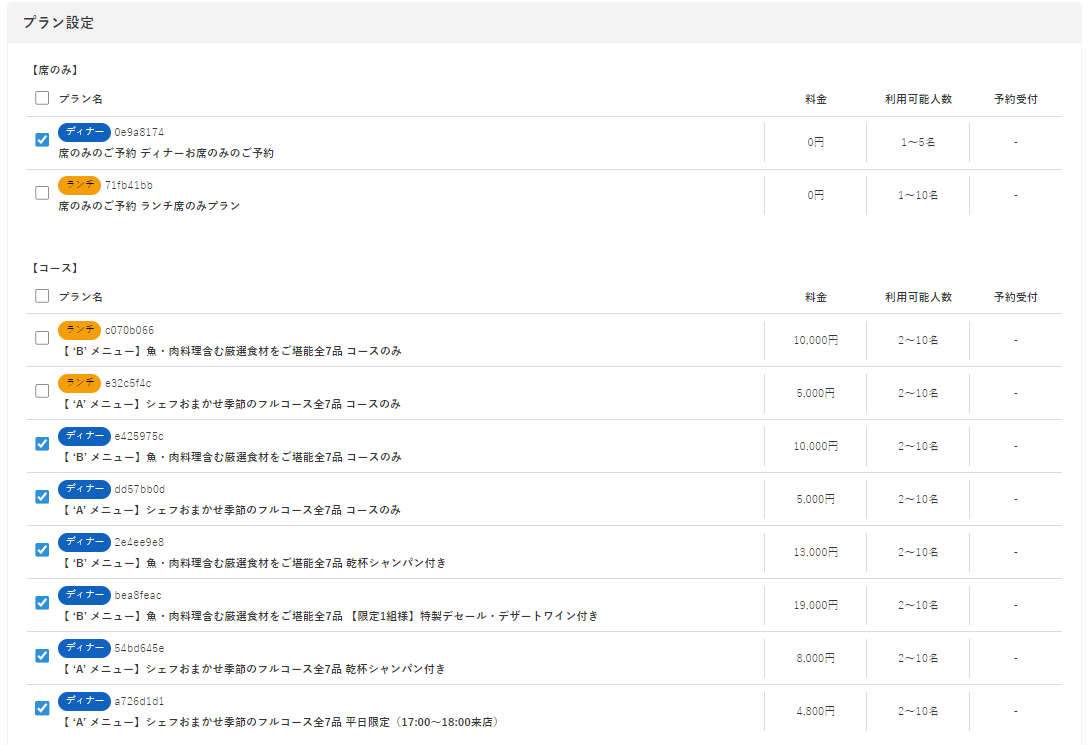Click 料金 column header in コース table
1092x745 pixels.
[815, 297]
